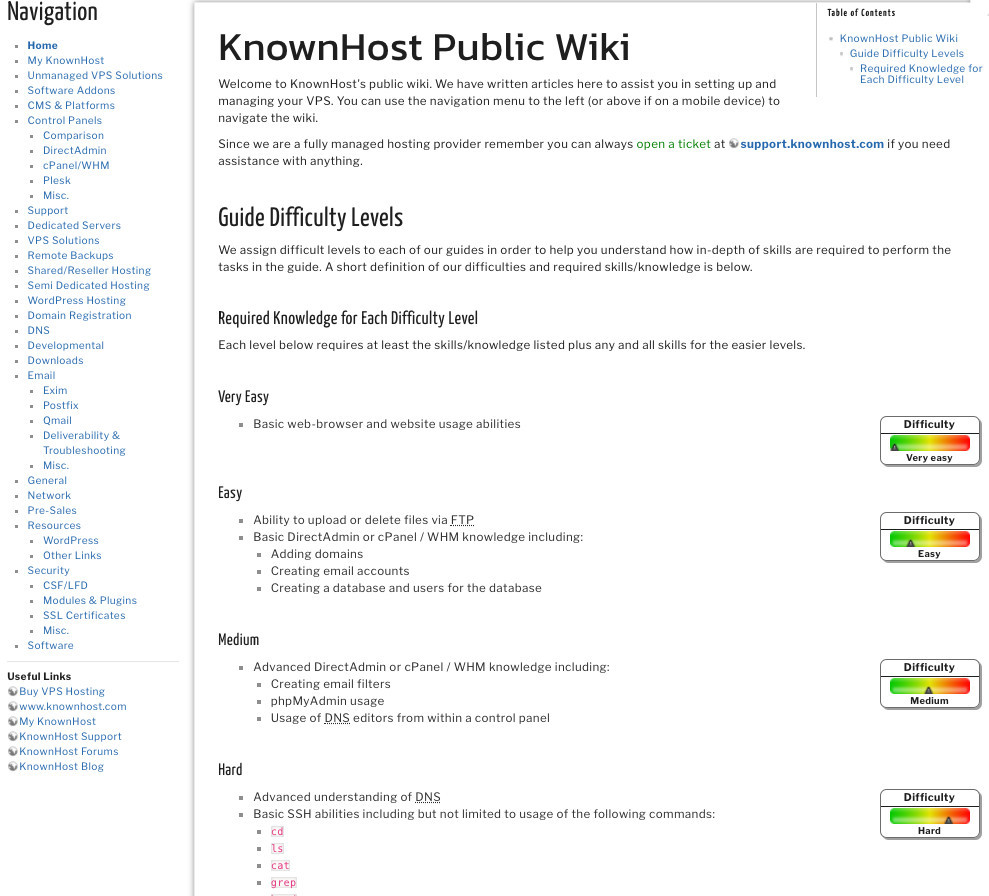Open VPS Solutions navigation link
989x896 pixels.
tap(63, 241)
